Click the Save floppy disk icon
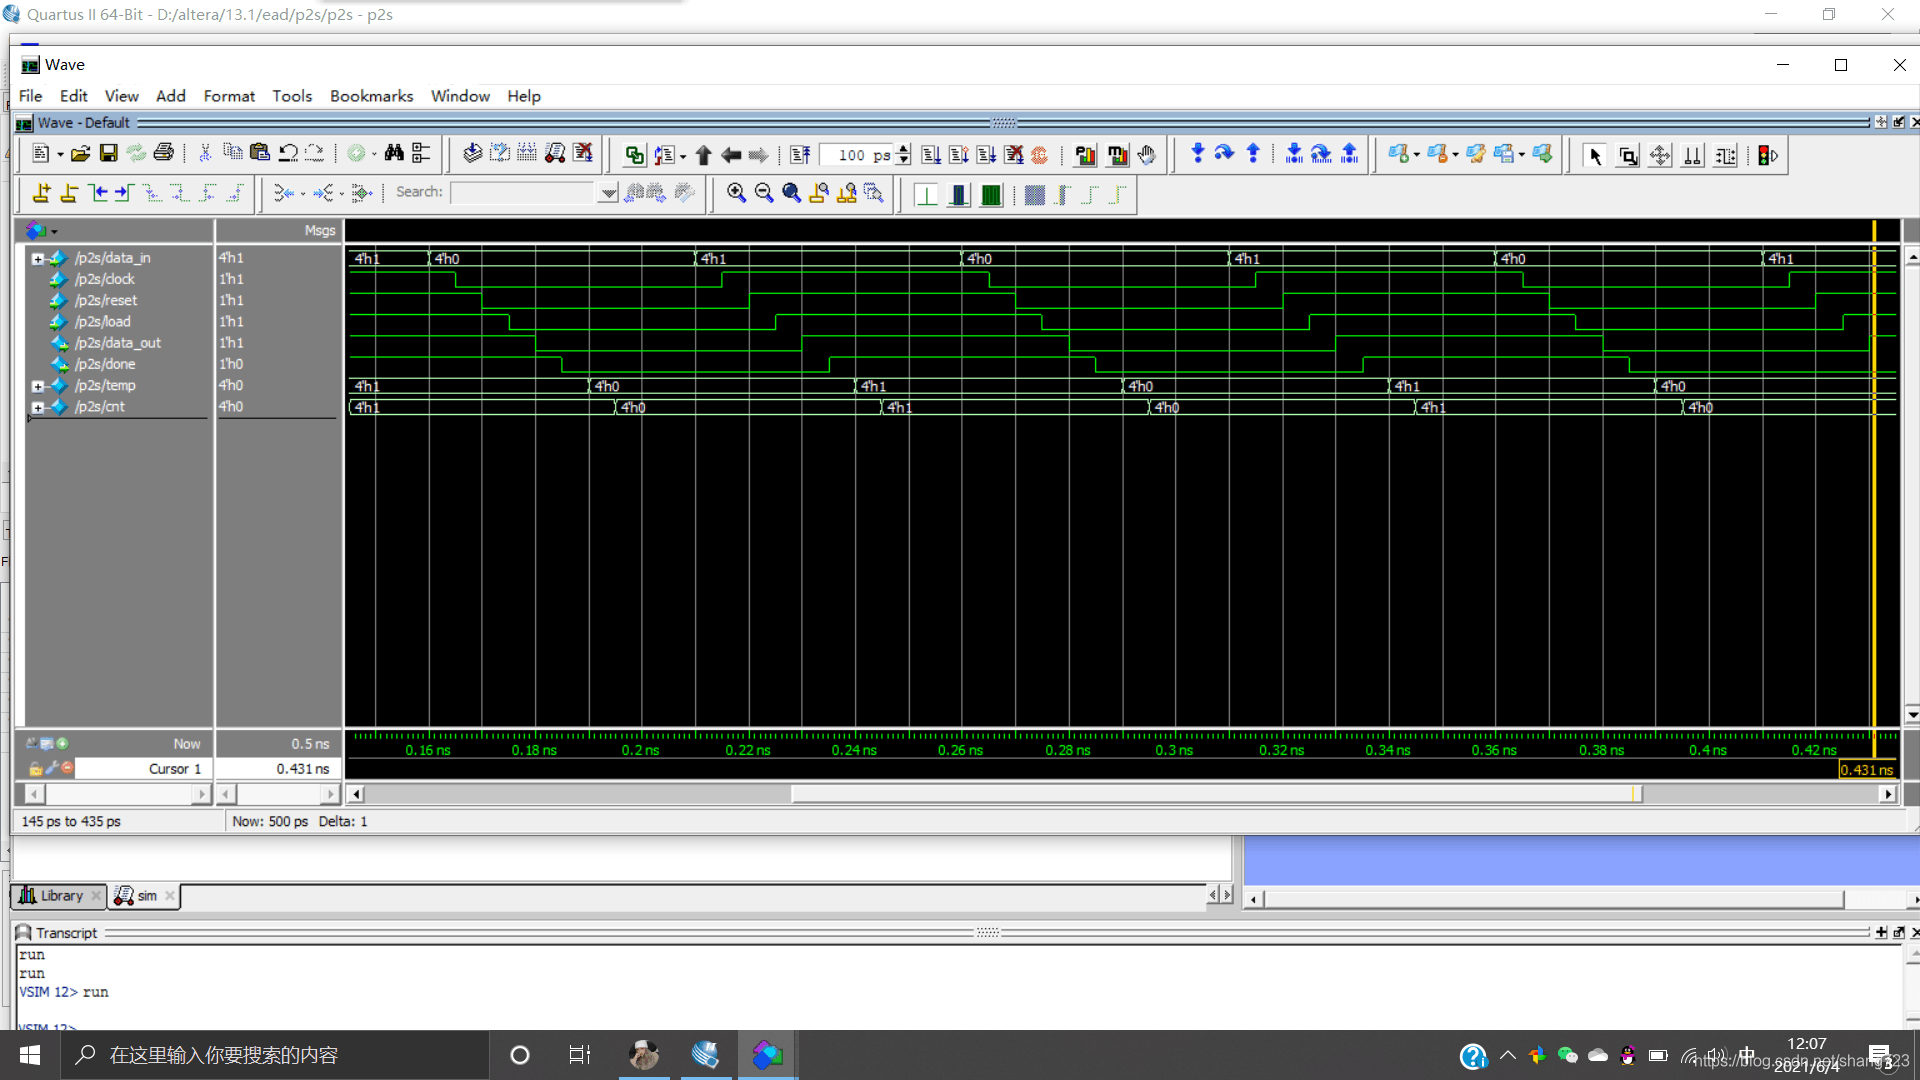This screenshot has width=1920, height=1080. click(108, 153)
